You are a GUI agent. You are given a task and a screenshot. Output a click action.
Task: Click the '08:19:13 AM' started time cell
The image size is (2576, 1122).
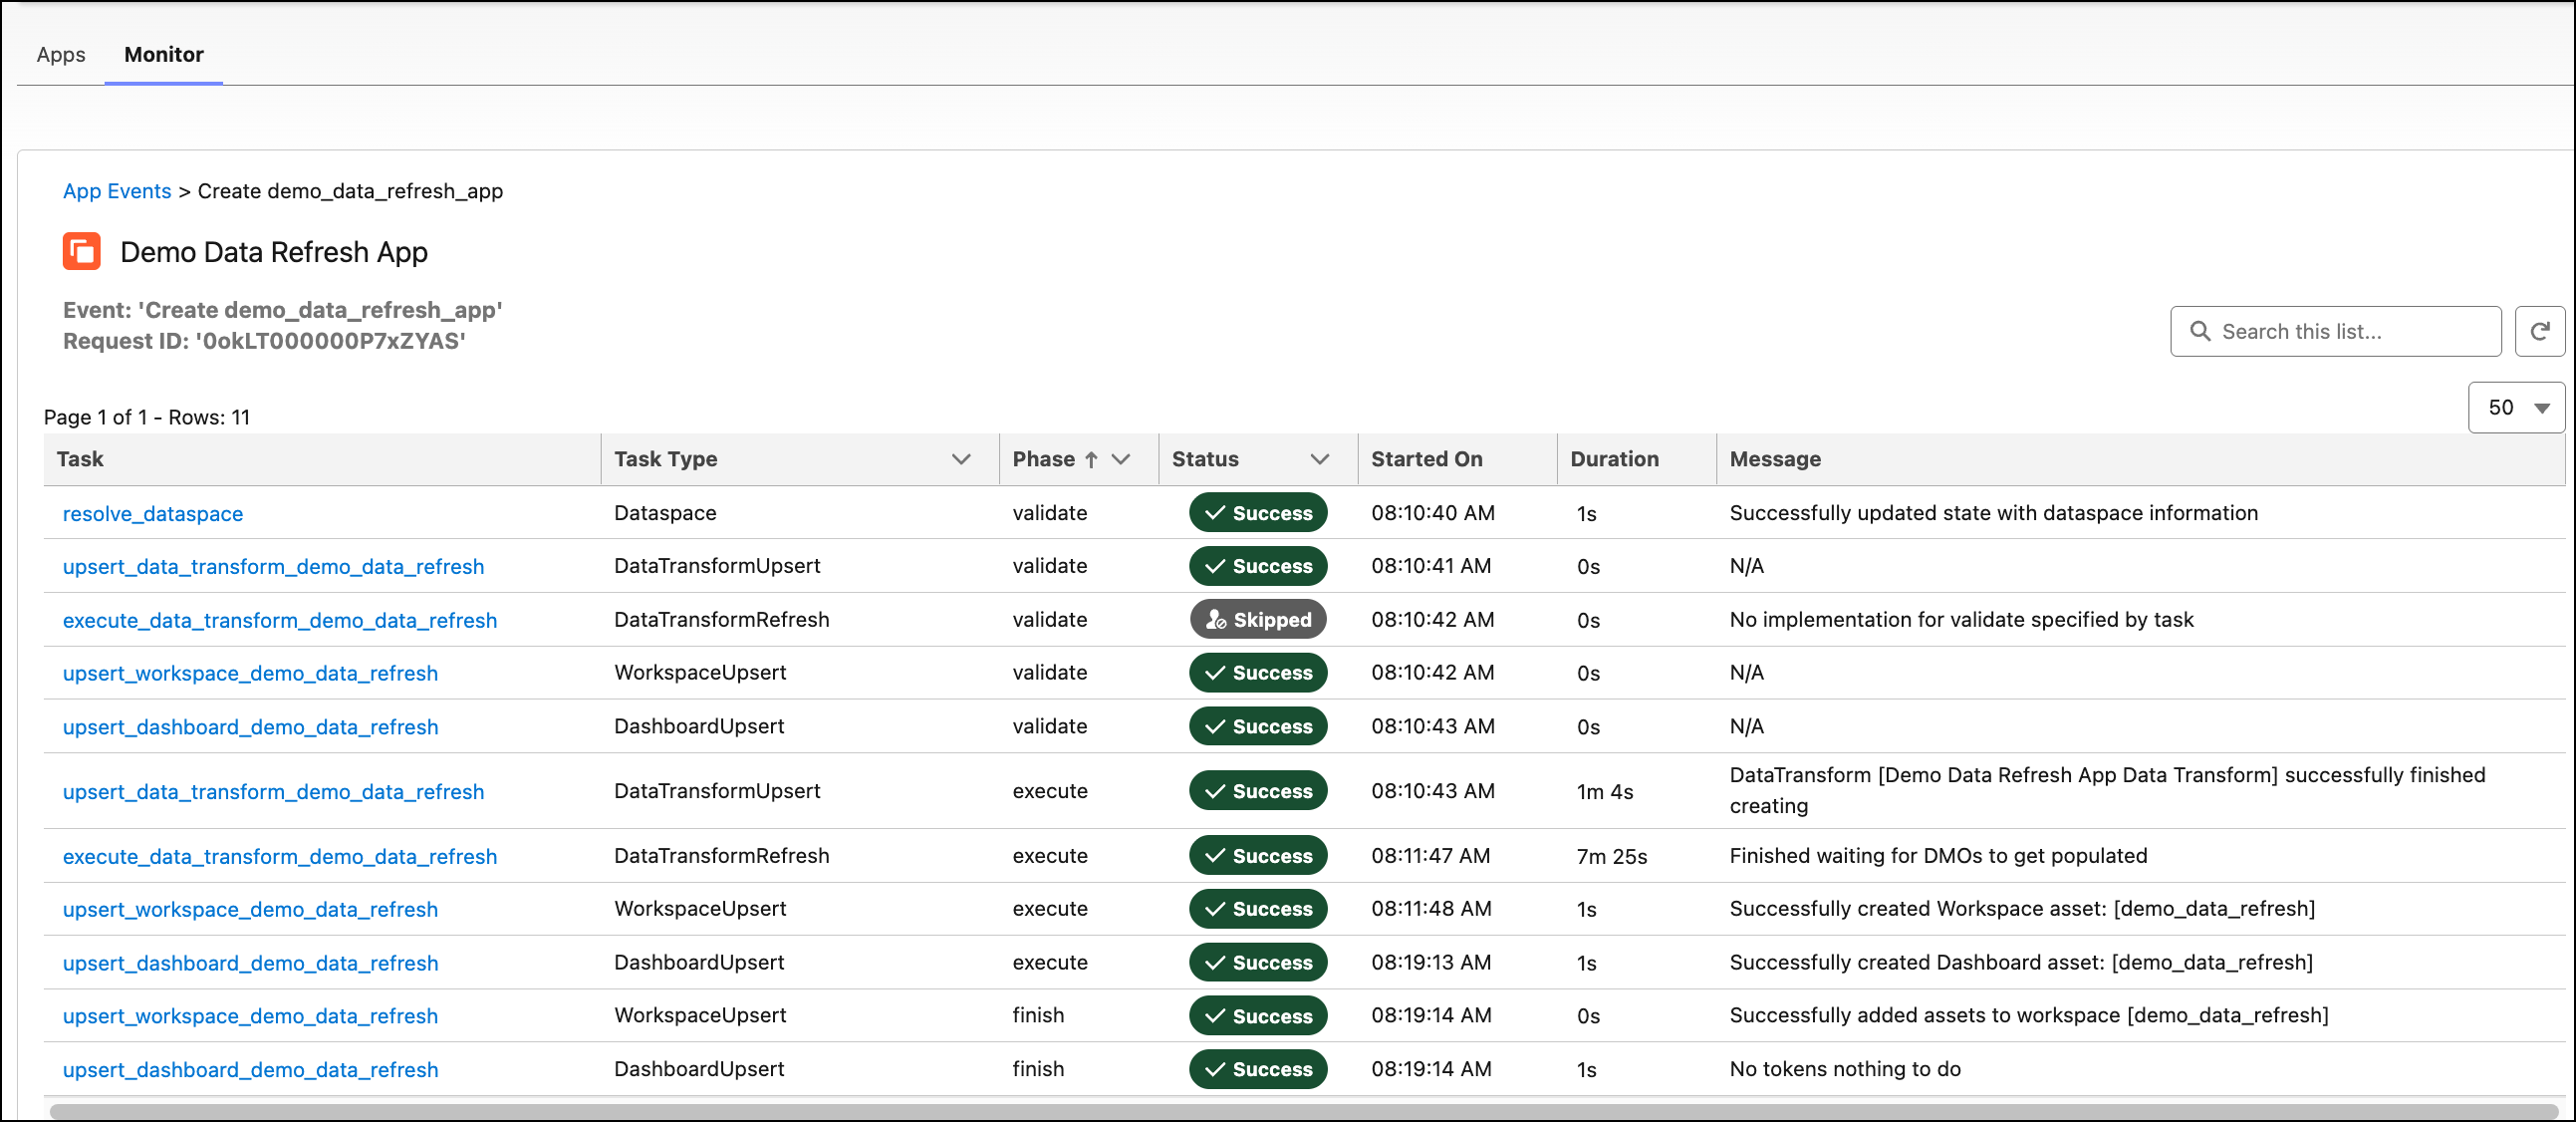(x=1431, y=962)
